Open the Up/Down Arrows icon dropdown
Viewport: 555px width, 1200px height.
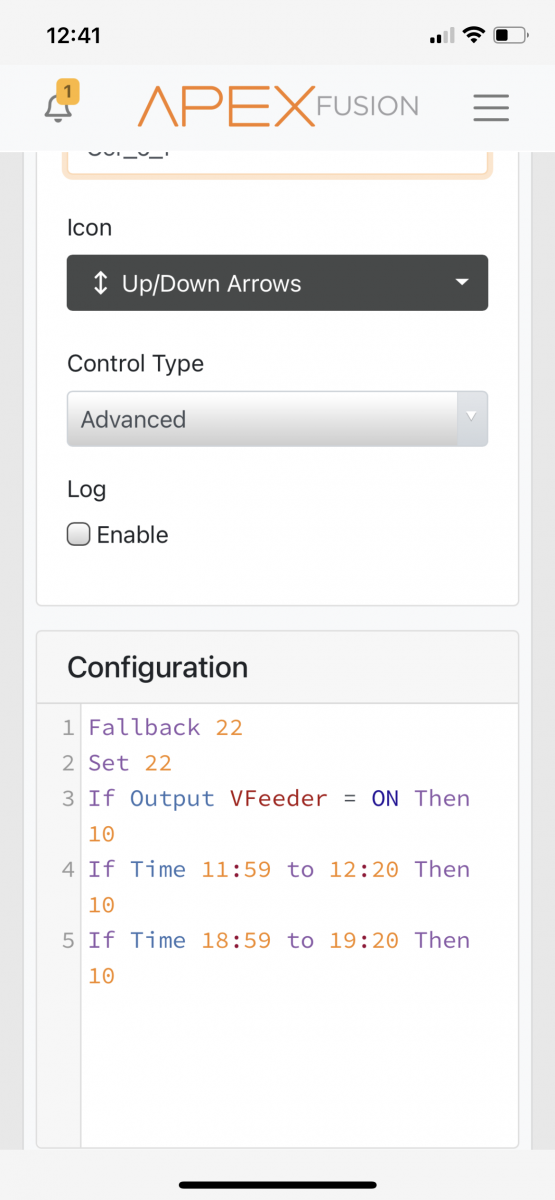pos(277,283)
